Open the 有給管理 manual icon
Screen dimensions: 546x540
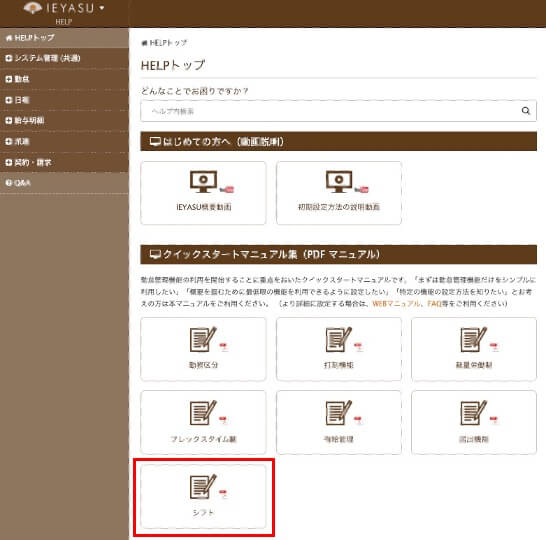[339, 413]
